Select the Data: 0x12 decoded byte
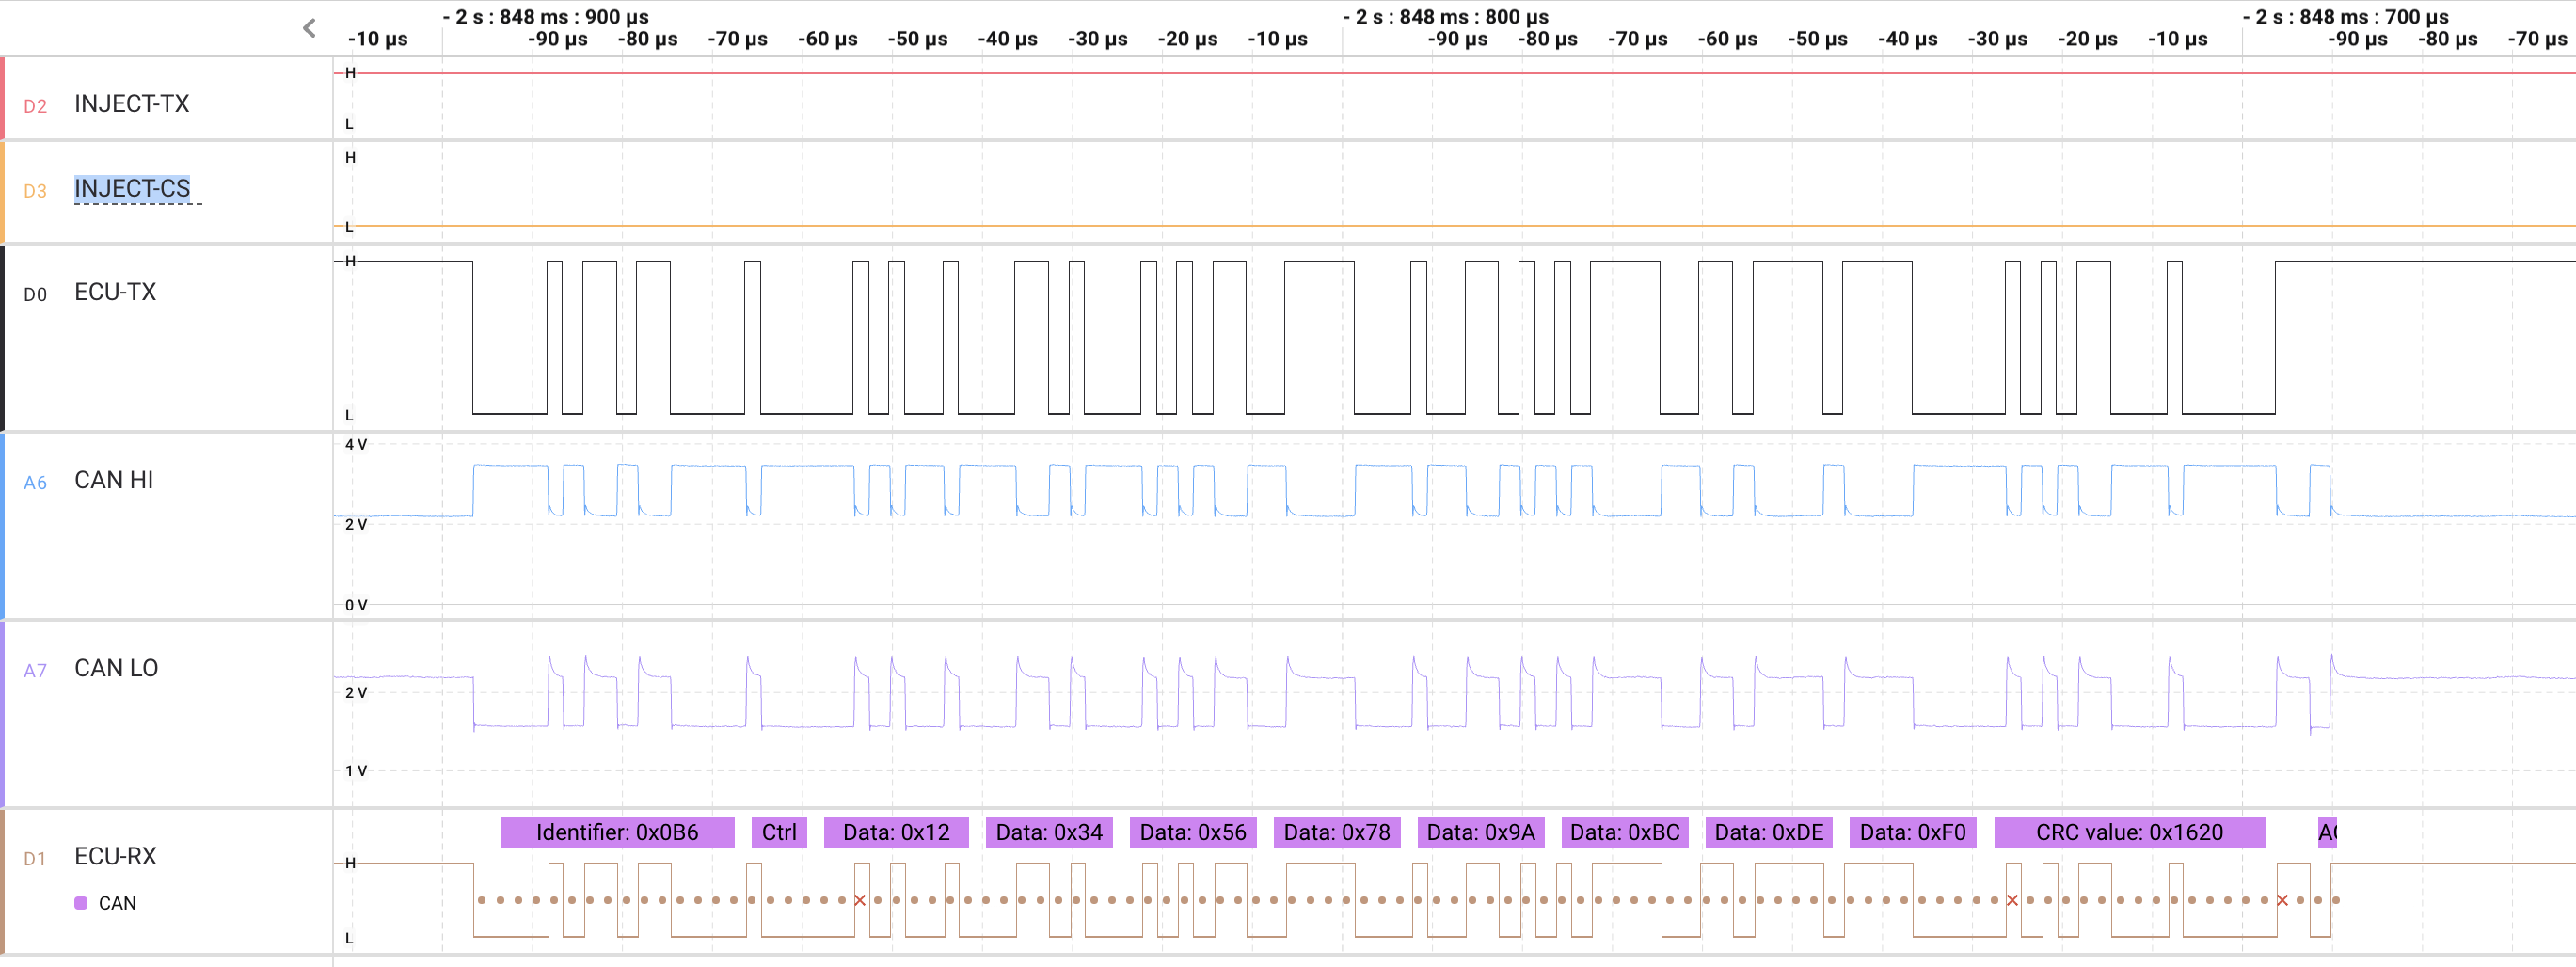 click(x=896, y=832)
